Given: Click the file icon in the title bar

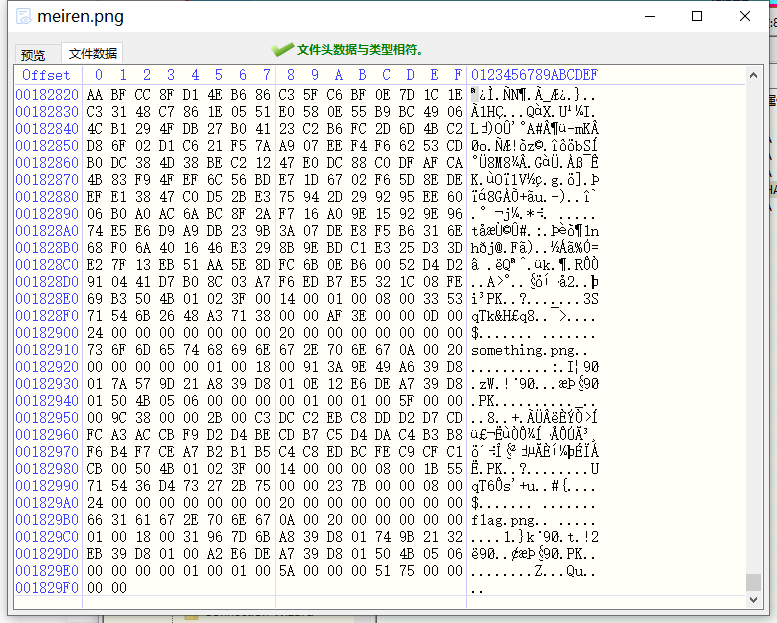Looking at the screenshot, I should [x=21, y=17].
